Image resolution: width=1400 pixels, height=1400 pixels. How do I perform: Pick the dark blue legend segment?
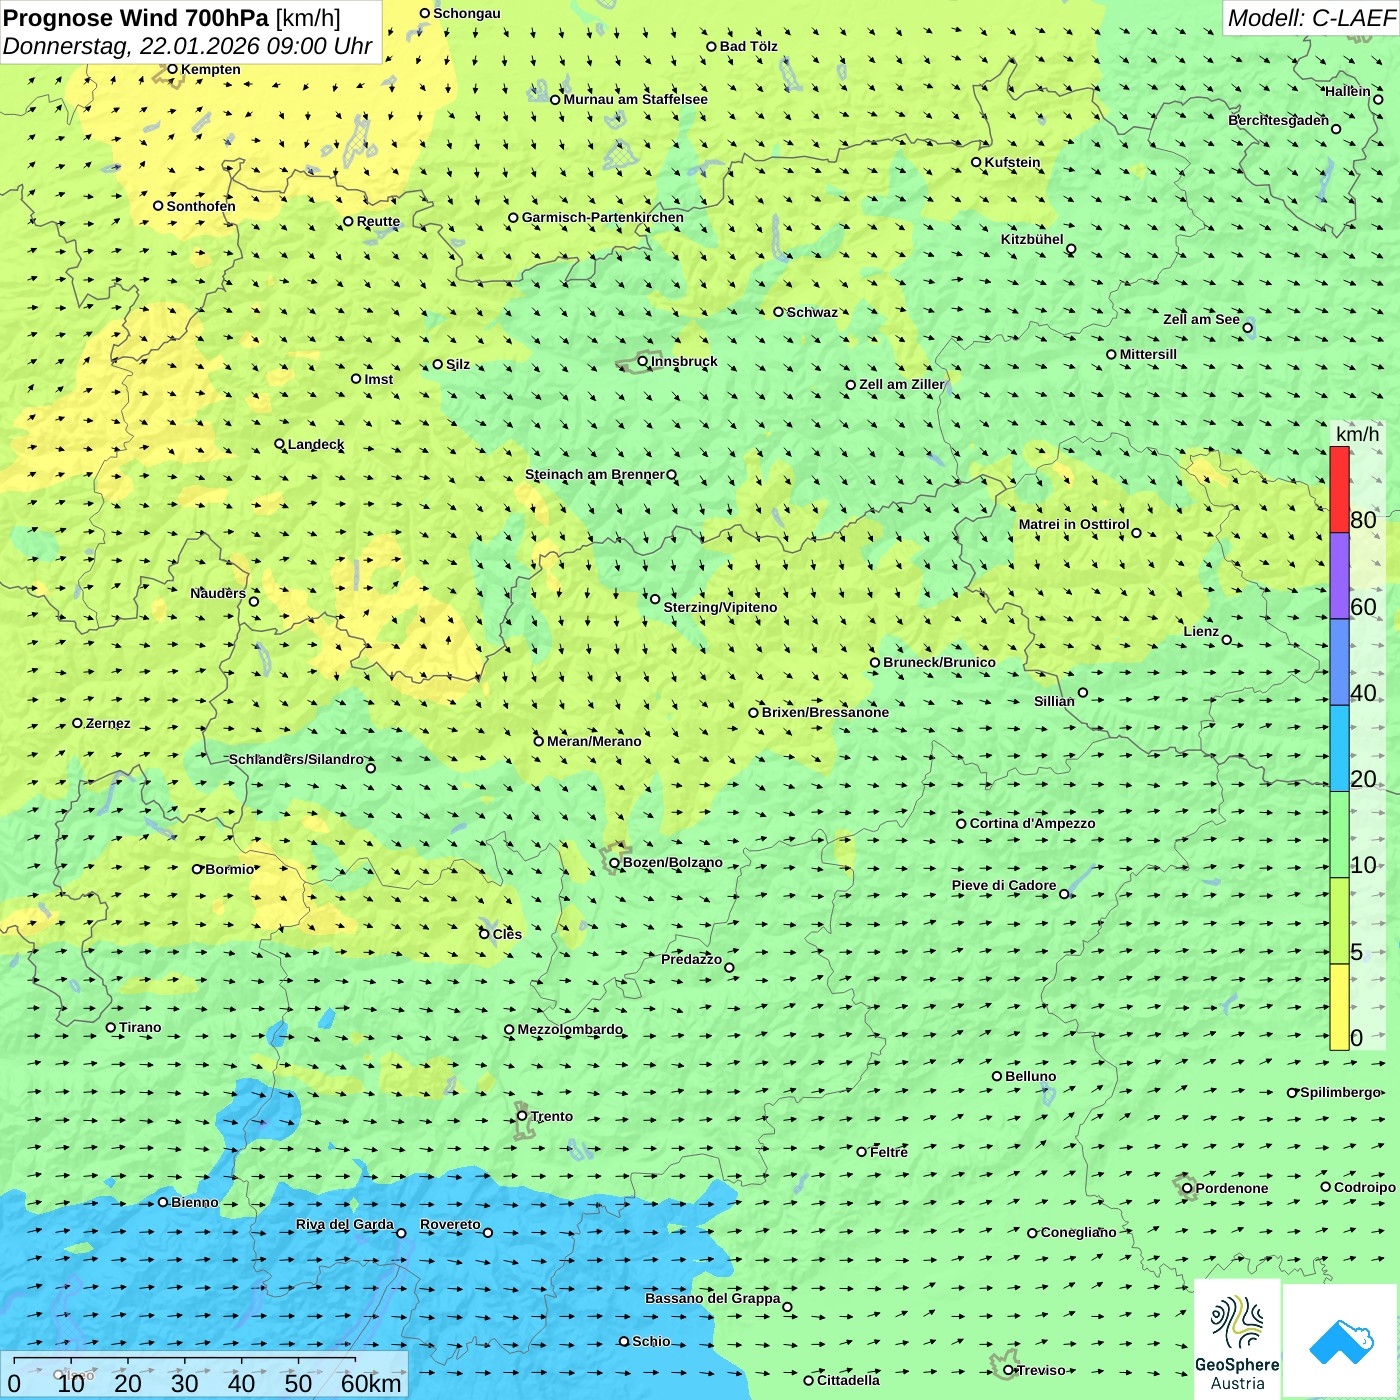pyautogui.click(x=1339, y=663)
